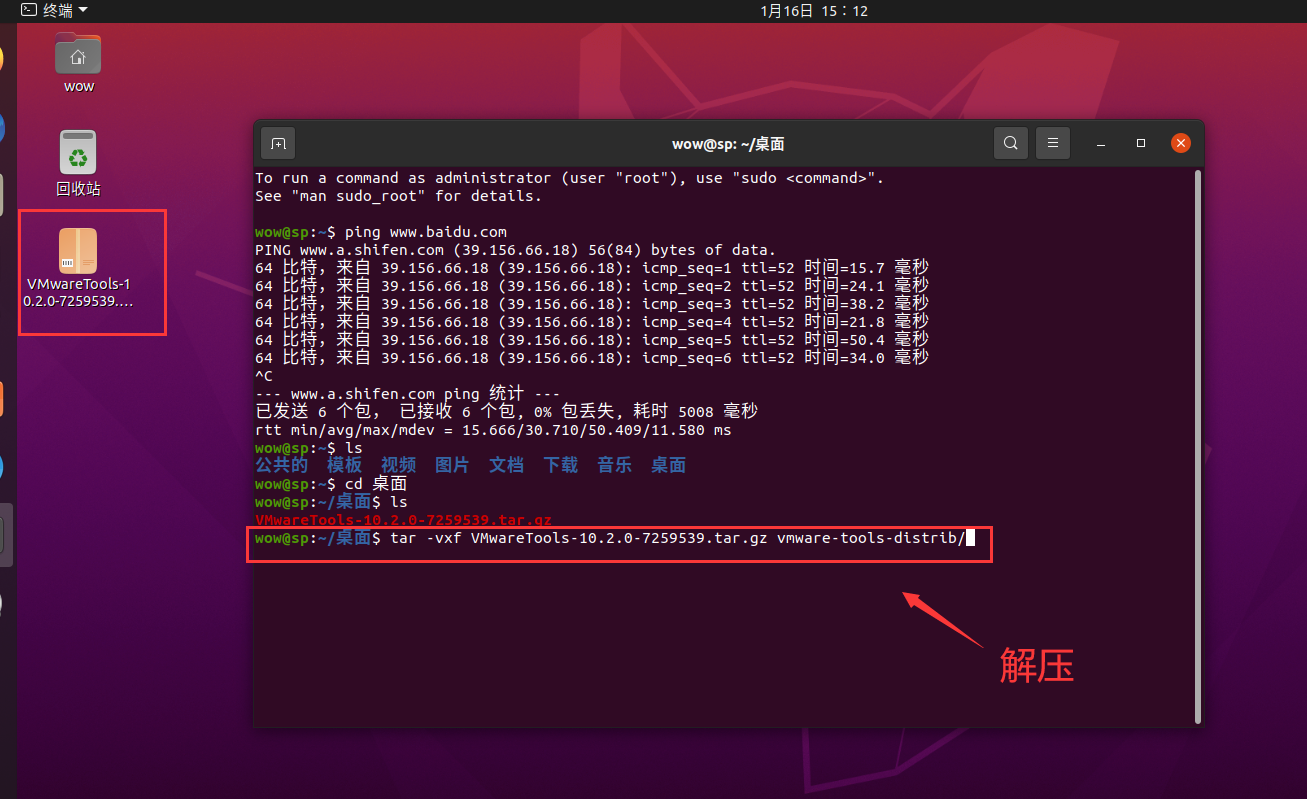Click the 音乐 directory in ls output
Image resolution: width=1307 pixels, height=799 pixels.
[614, 465]
